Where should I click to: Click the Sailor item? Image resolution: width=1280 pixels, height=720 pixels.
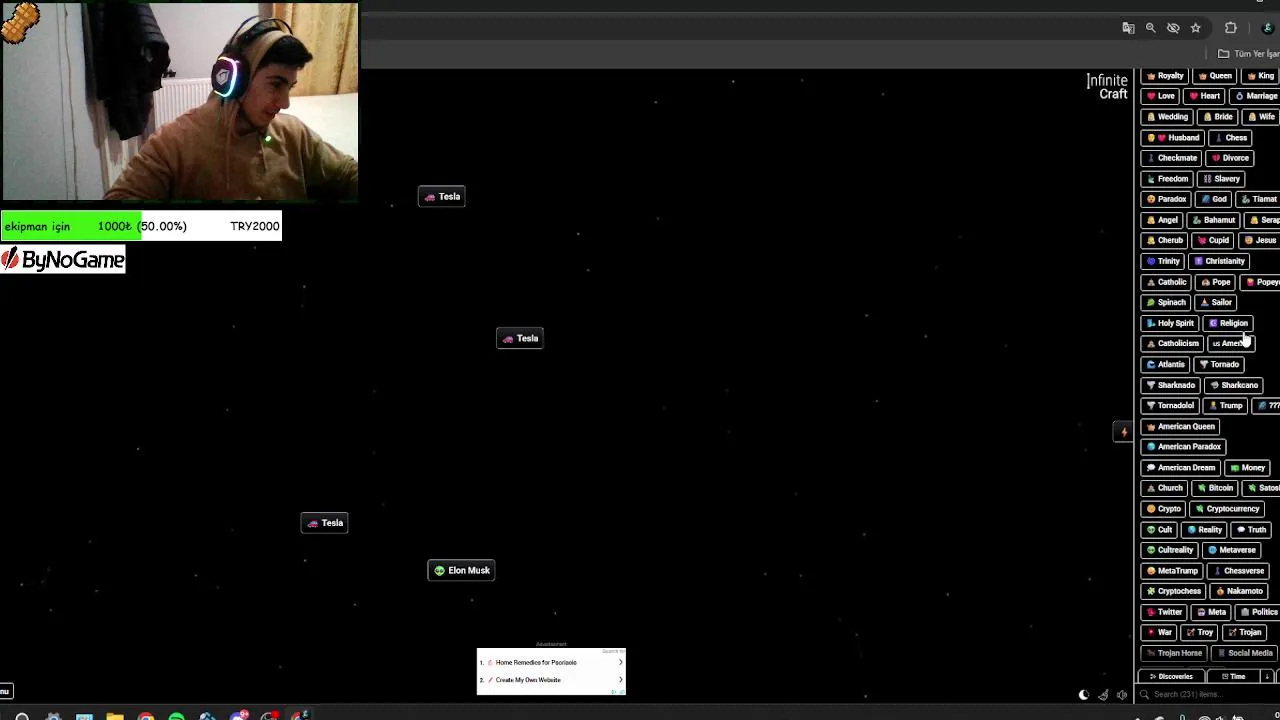click(1216, 302)
